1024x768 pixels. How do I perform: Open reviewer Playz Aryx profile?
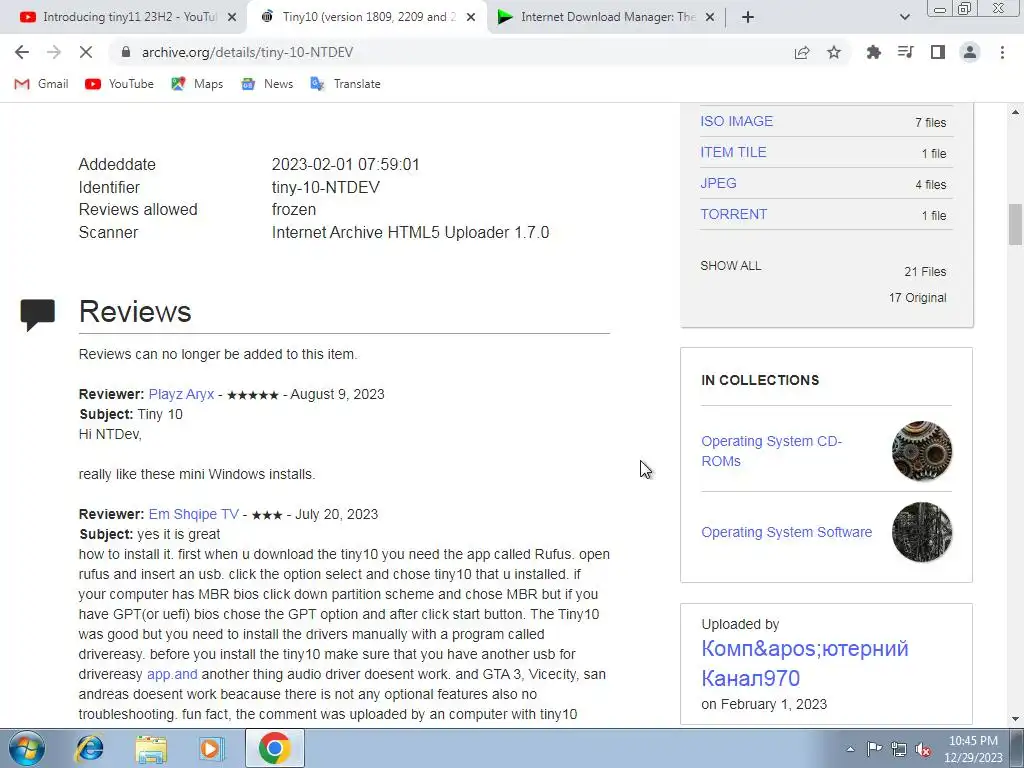coord(181,394)
